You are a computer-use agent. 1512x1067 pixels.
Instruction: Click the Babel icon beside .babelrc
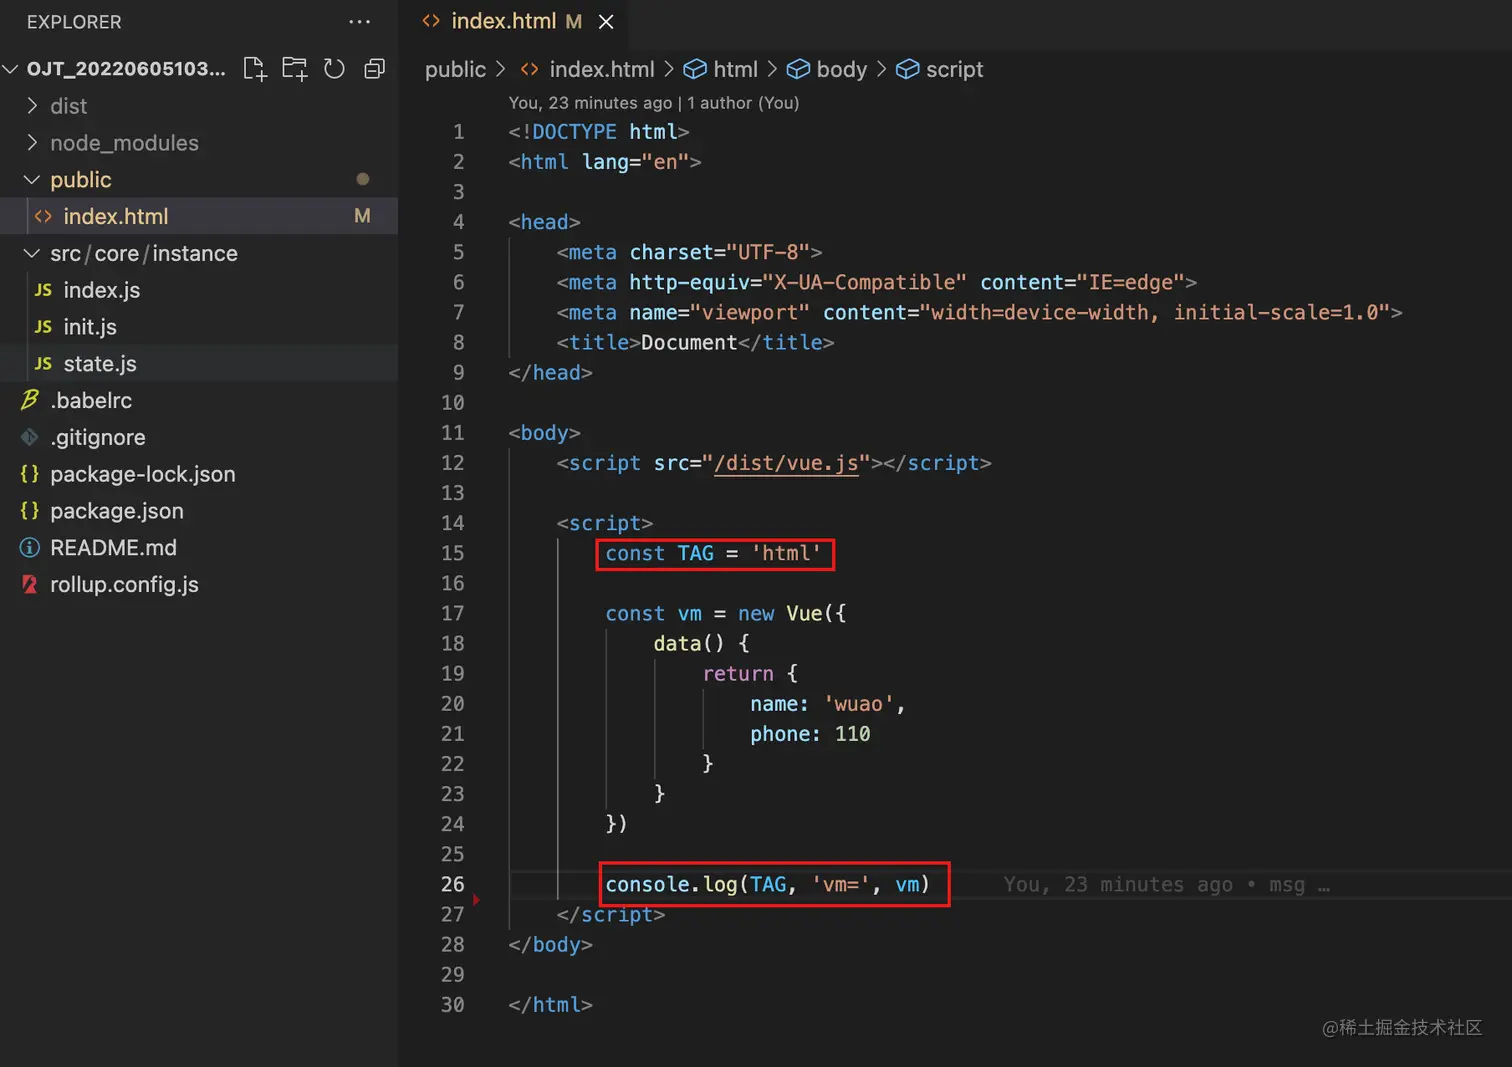tap(30, 400)
